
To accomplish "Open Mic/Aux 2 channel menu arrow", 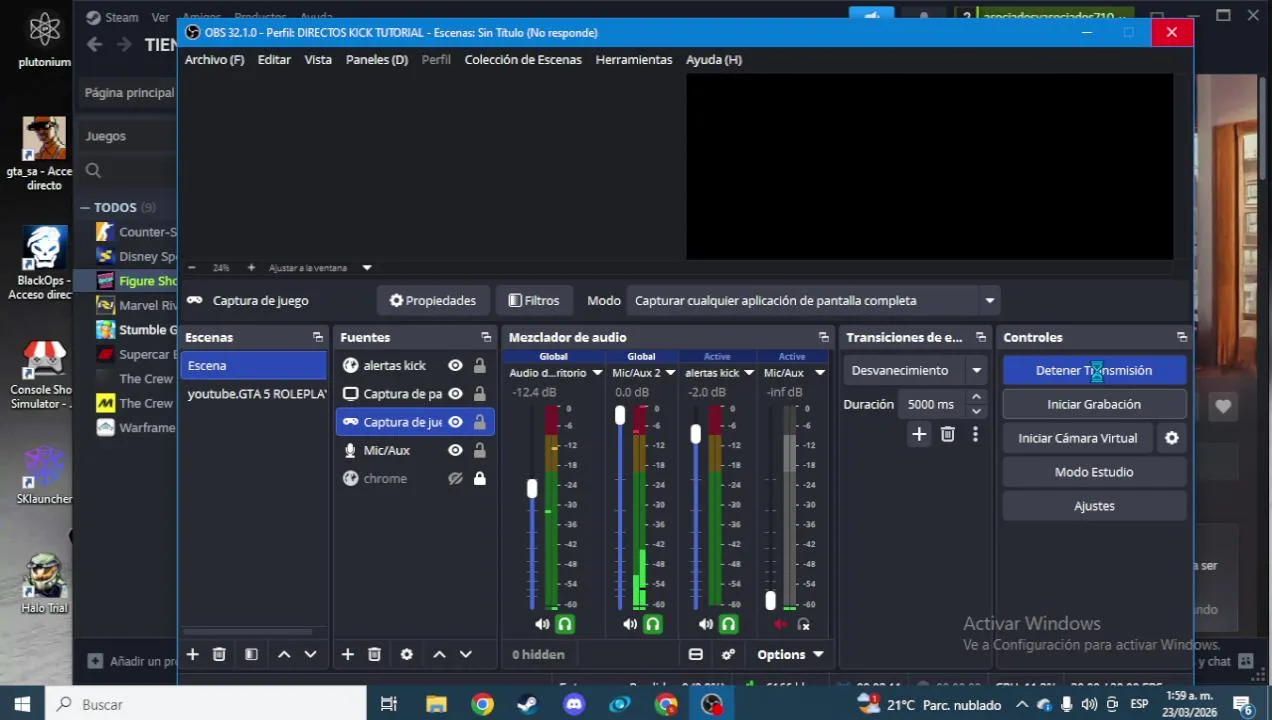I will click(x=671, y=373).
